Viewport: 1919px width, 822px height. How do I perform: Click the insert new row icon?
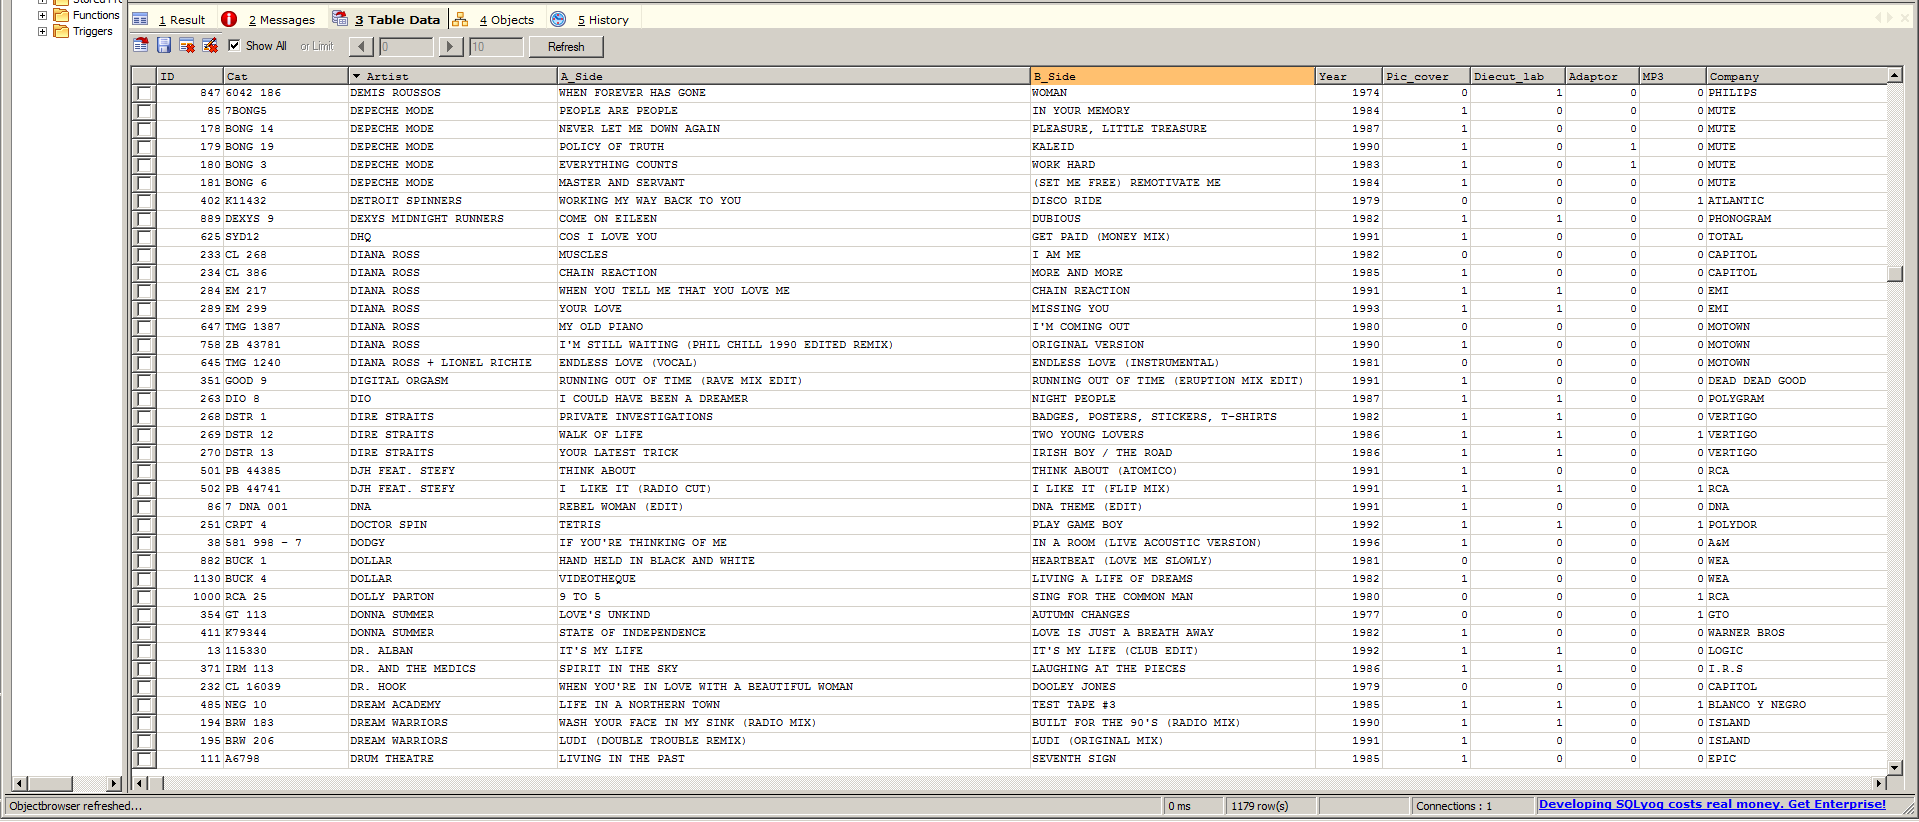[x=141, y=46]
